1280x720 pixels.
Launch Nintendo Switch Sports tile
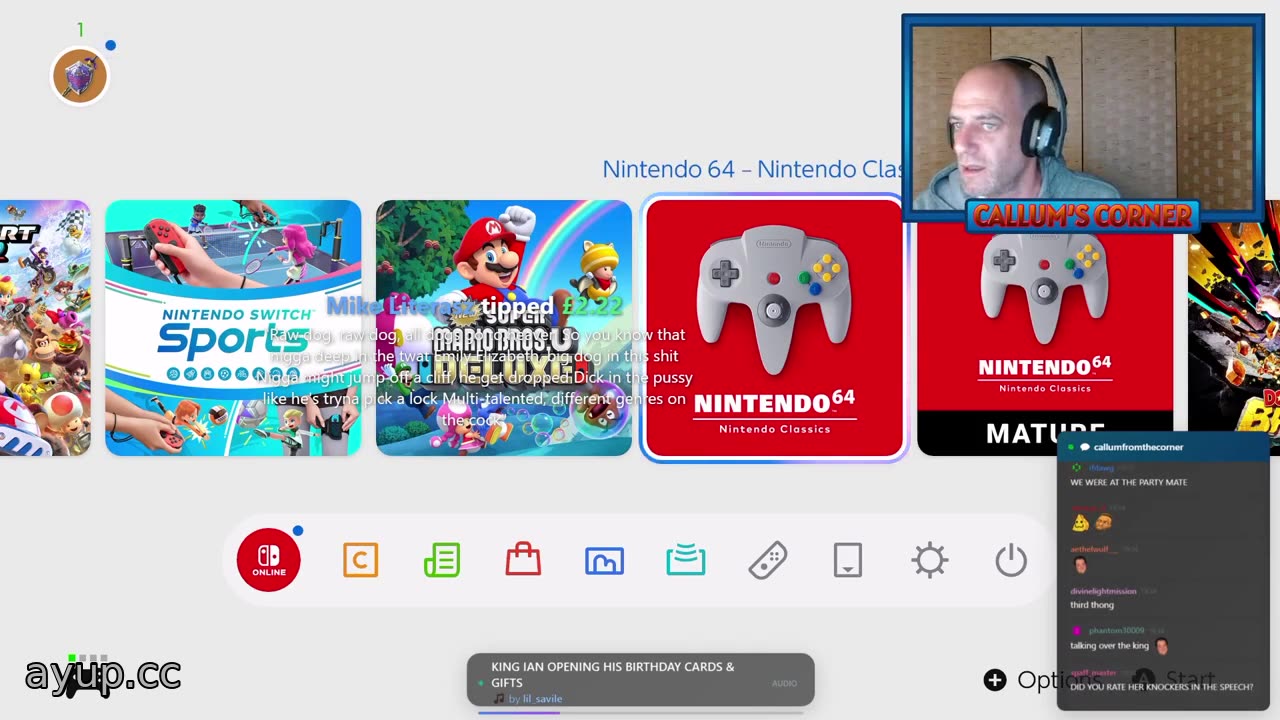(x=233, y=328)
